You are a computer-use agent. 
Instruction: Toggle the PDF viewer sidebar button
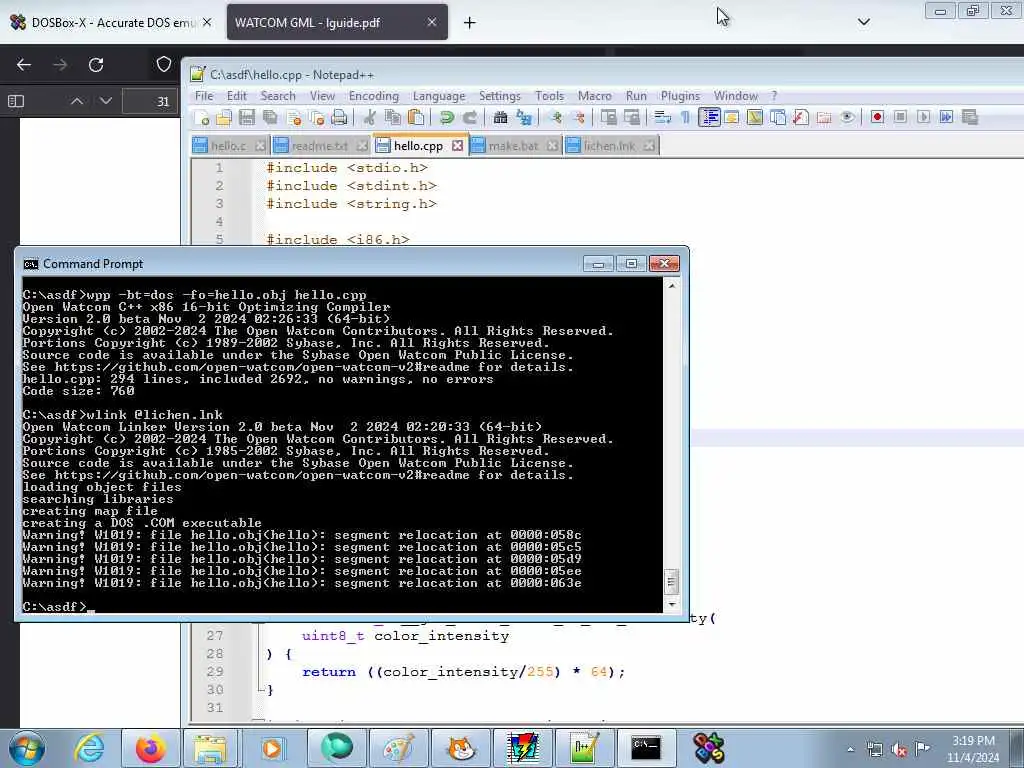[x=16, y=101]
